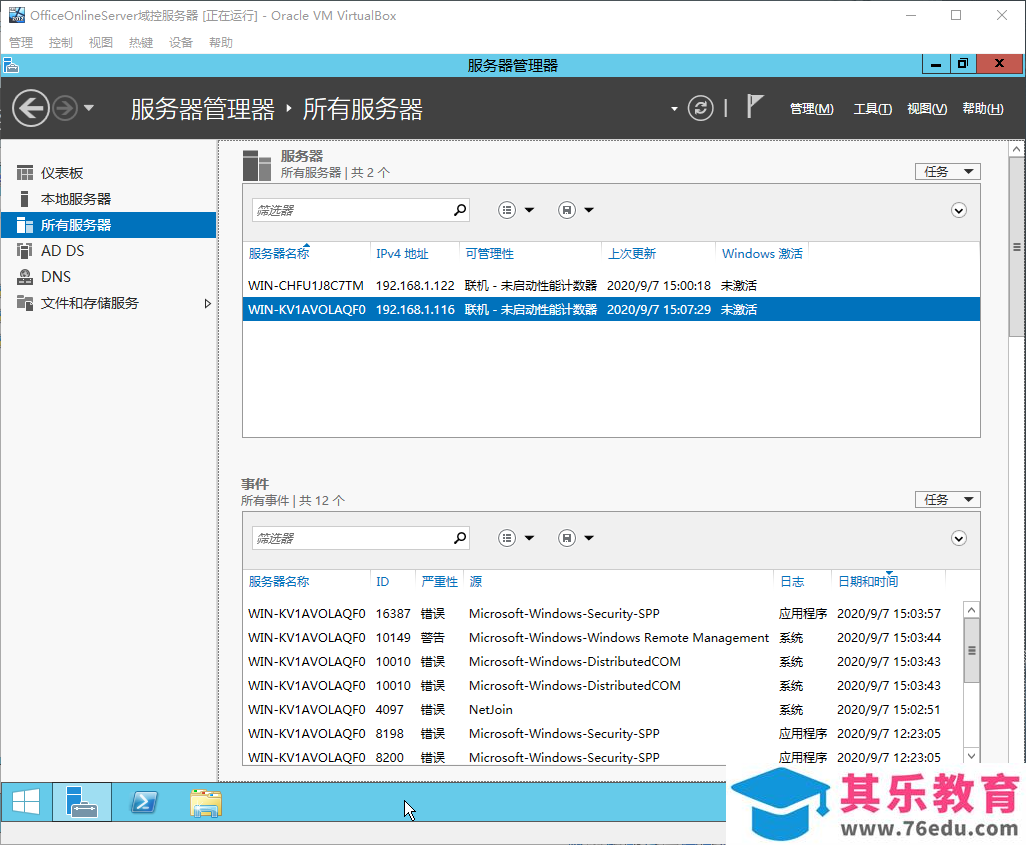Image resolution: width=1026 pixels, height=845 pixels.
Task: Click servers filter criteria list icon
Action: point(507,210)
